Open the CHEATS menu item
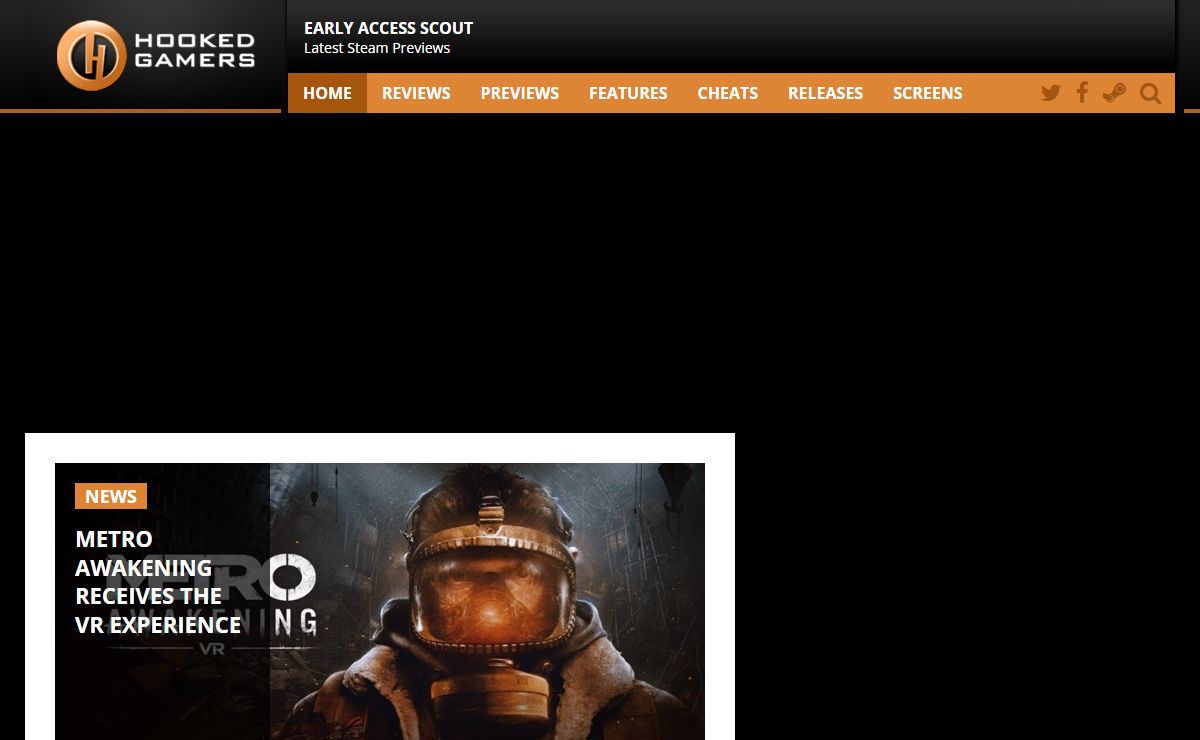 (727, 93)
